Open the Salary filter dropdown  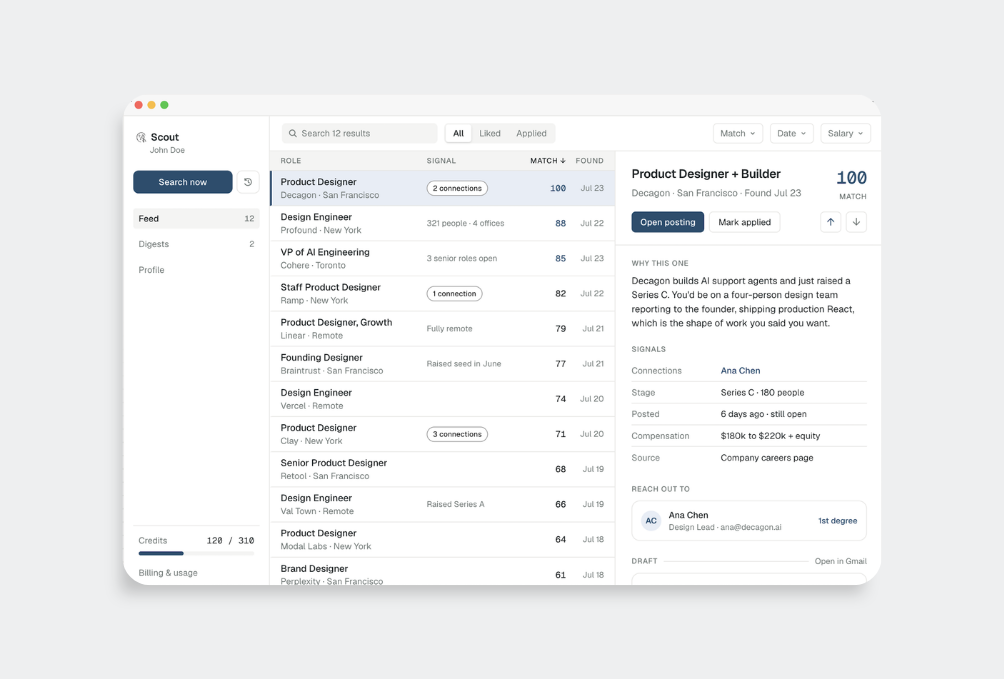click(x=845, y=133)
